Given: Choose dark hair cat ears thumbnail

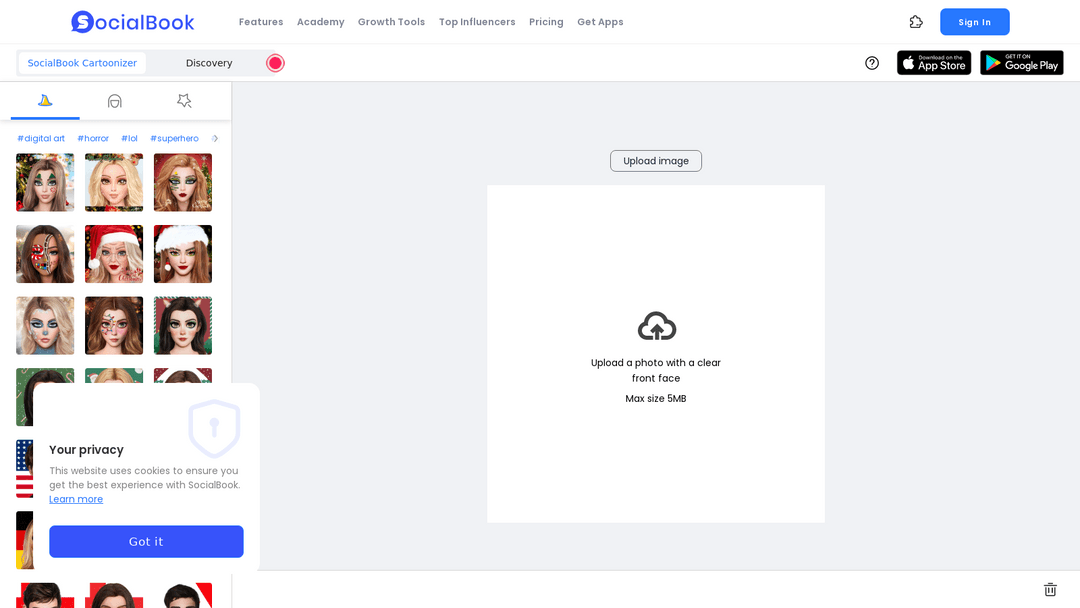Looking at the screenshot, I should pos(183,326).
